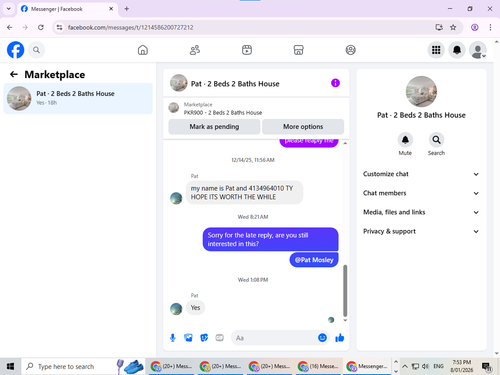Click the 'my name is Pat' message bubble

(x=244, y=192)
